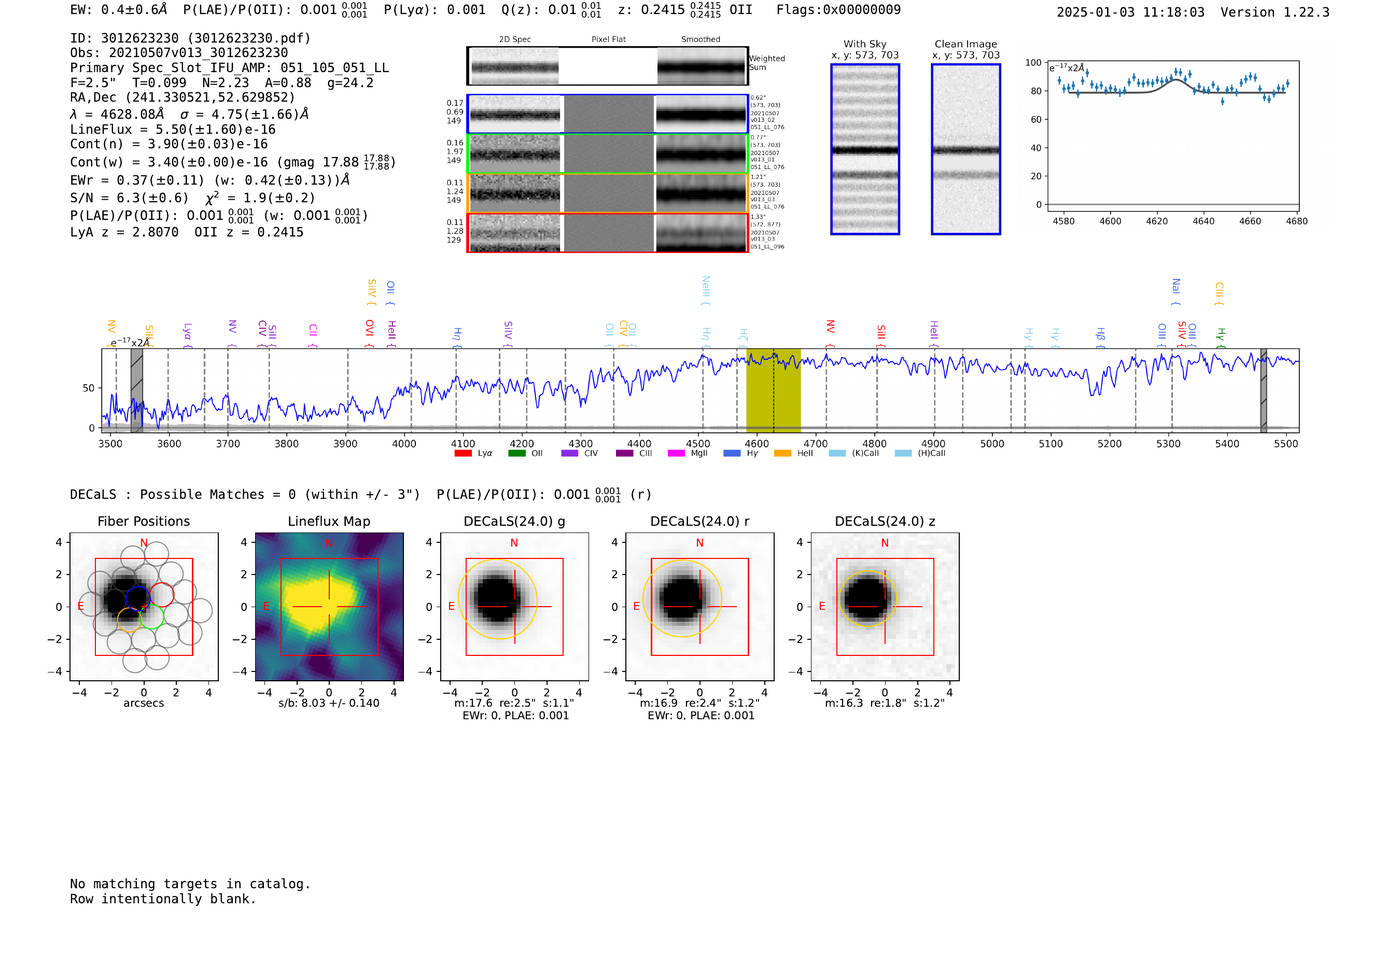Viewport: 1400px width, 953px height.
Task: Click the Hβ line label
Action: pyautogui.click(x=1101, y=336)
